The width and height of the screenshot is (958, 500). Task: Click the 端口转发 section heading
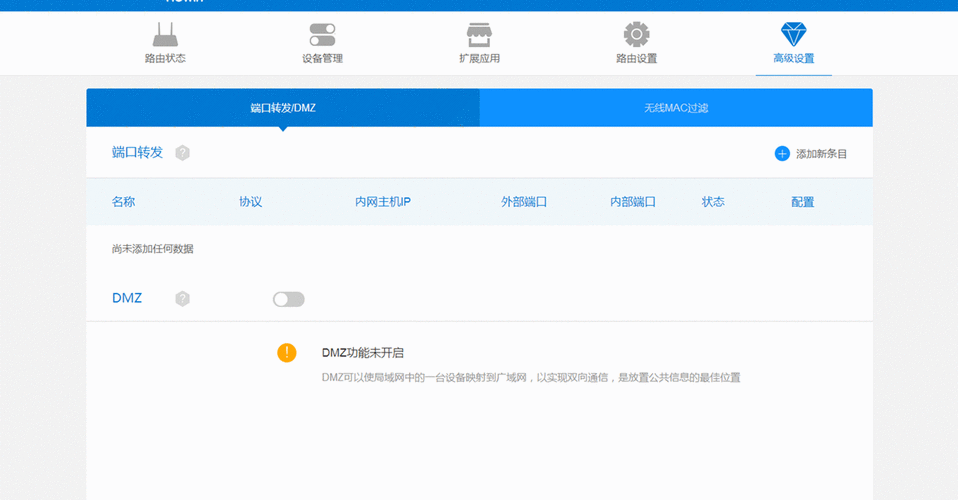tap(137, 153)
